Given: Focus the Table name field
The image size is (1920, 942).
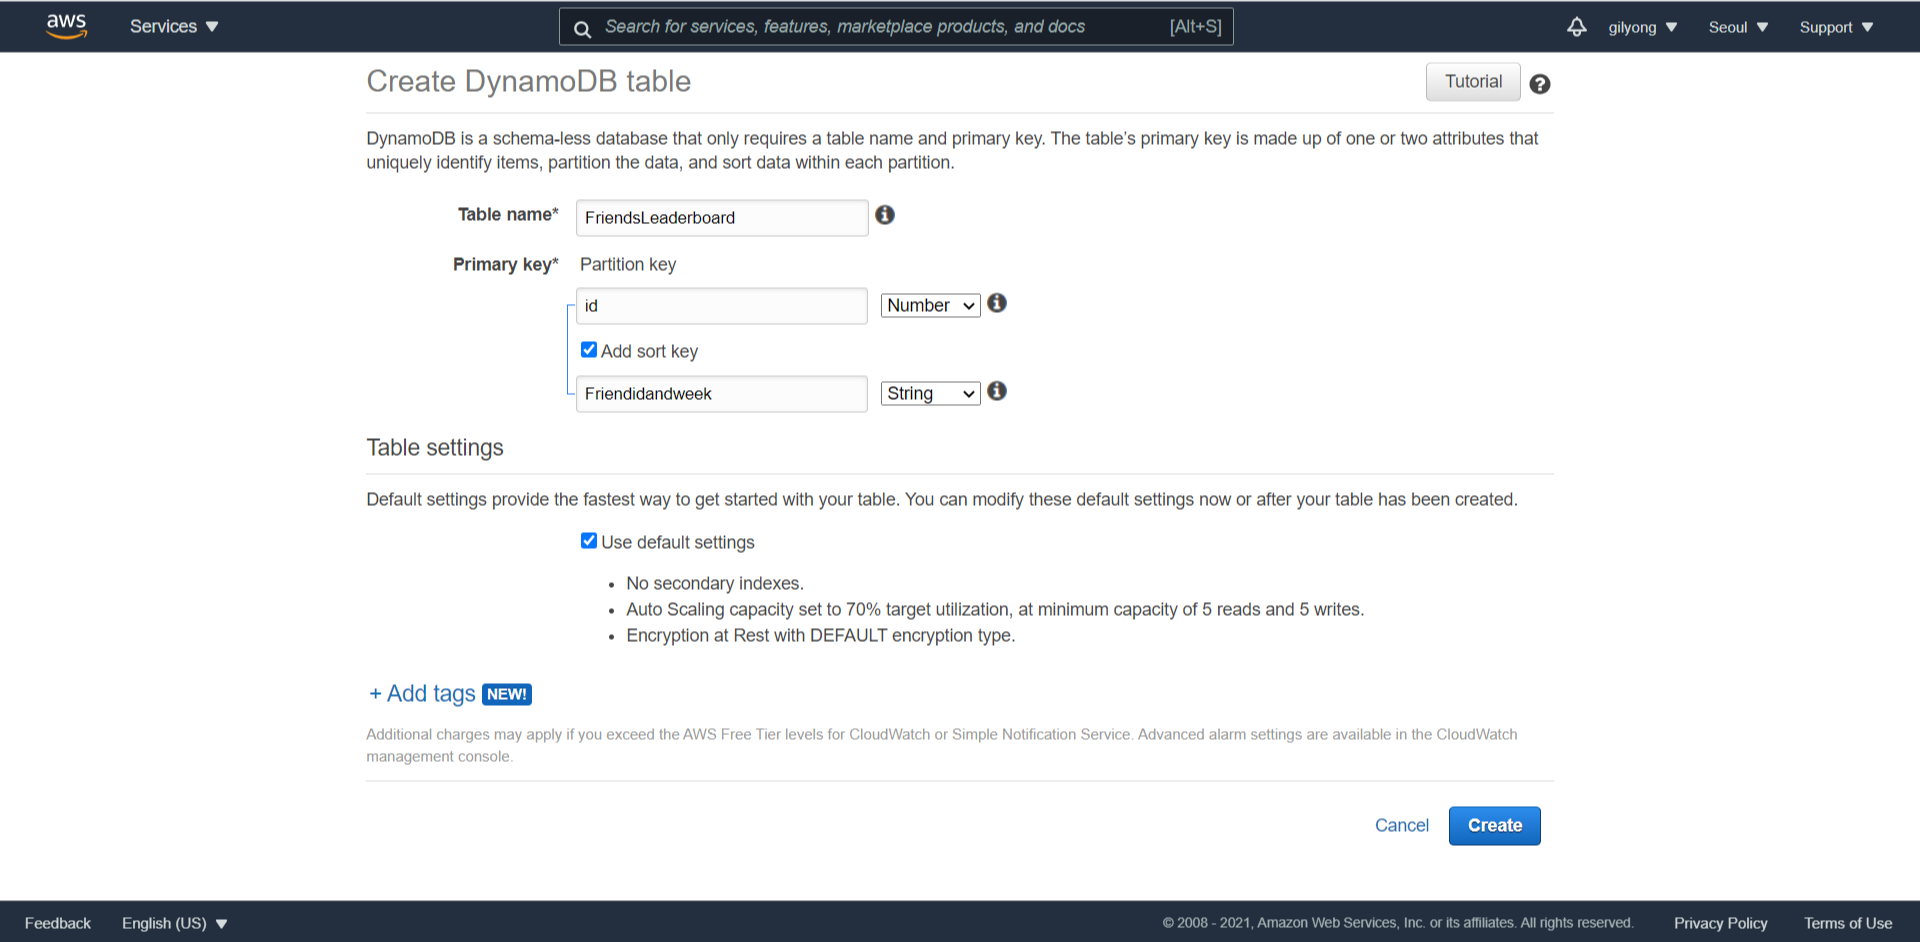Looking at the screenshot, I should click(x=722, y=218).
